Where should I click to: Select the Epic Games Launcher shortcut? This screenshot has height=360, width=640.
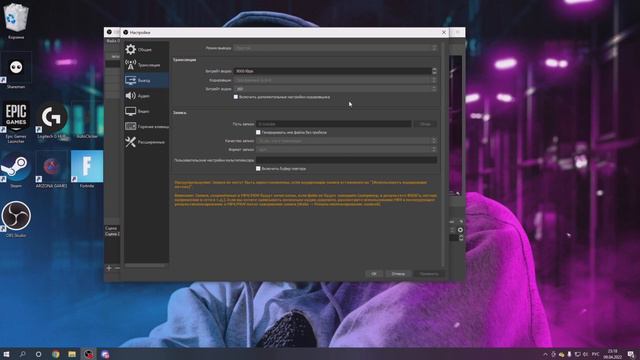pos(16,122)
